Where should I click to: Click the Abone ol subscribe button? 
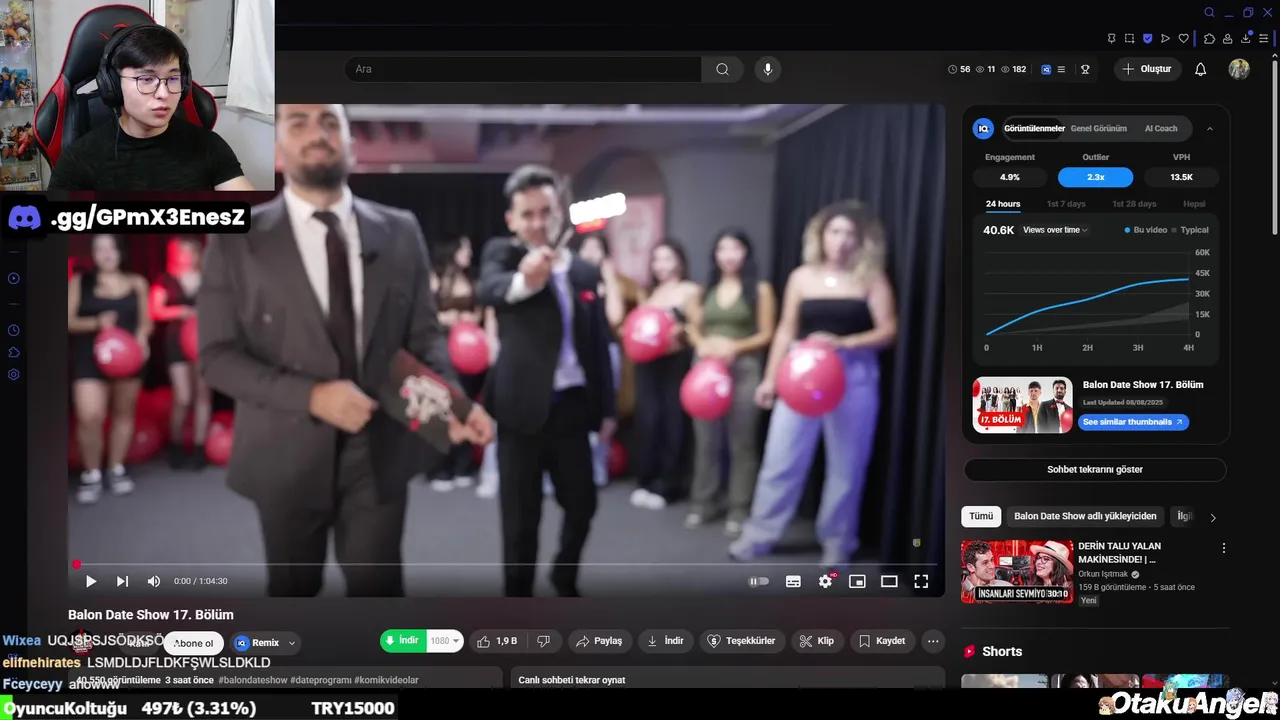click(194, 643)
